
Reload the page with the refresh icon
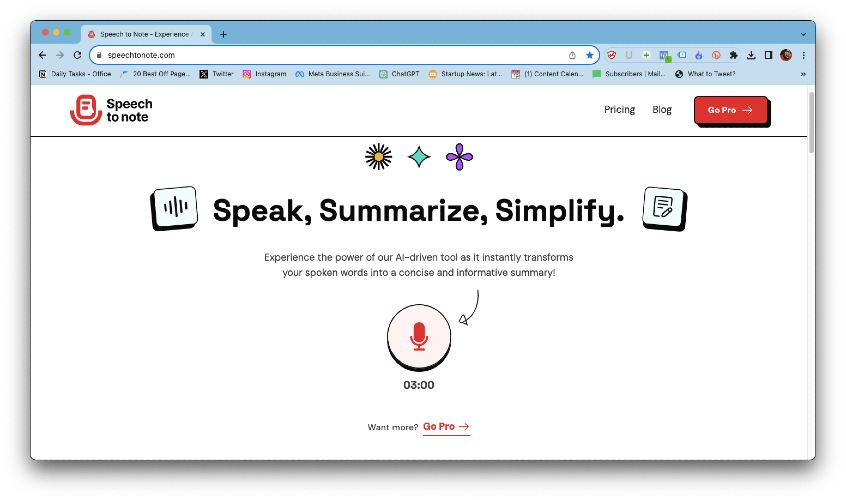click(x=77, y=55)
